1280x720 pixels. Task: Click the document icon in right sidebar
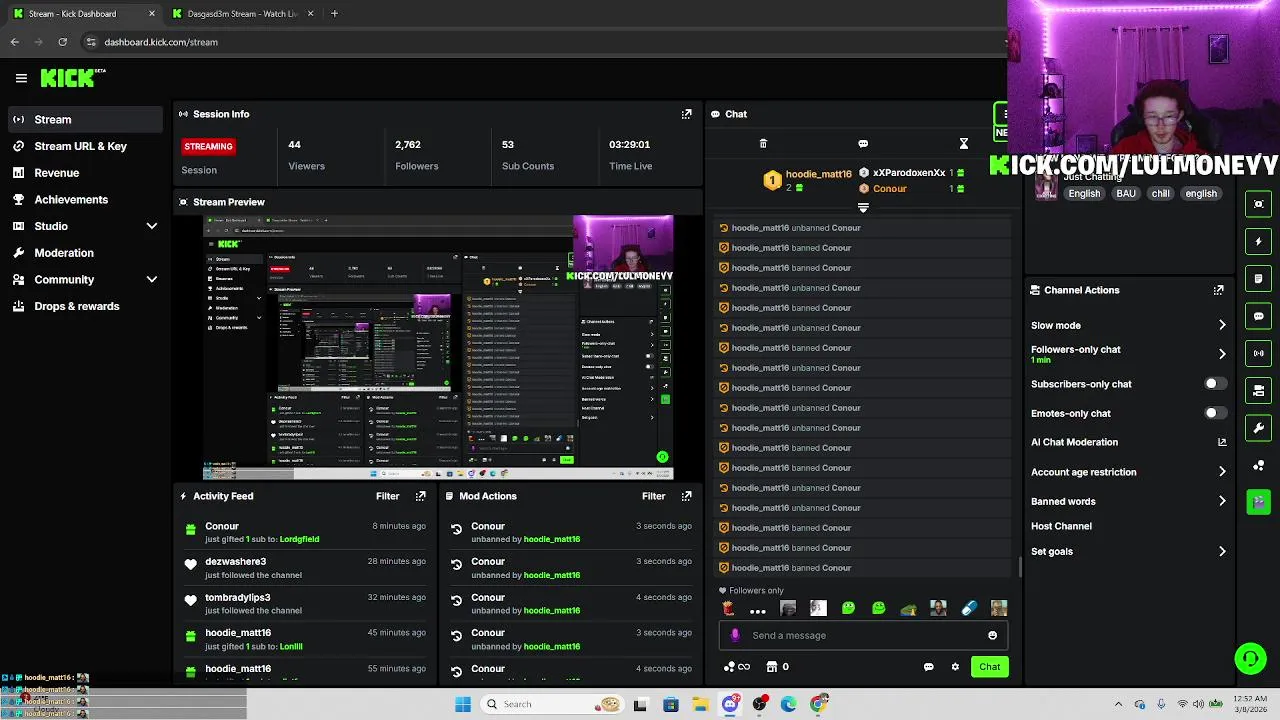(1259, 278)
